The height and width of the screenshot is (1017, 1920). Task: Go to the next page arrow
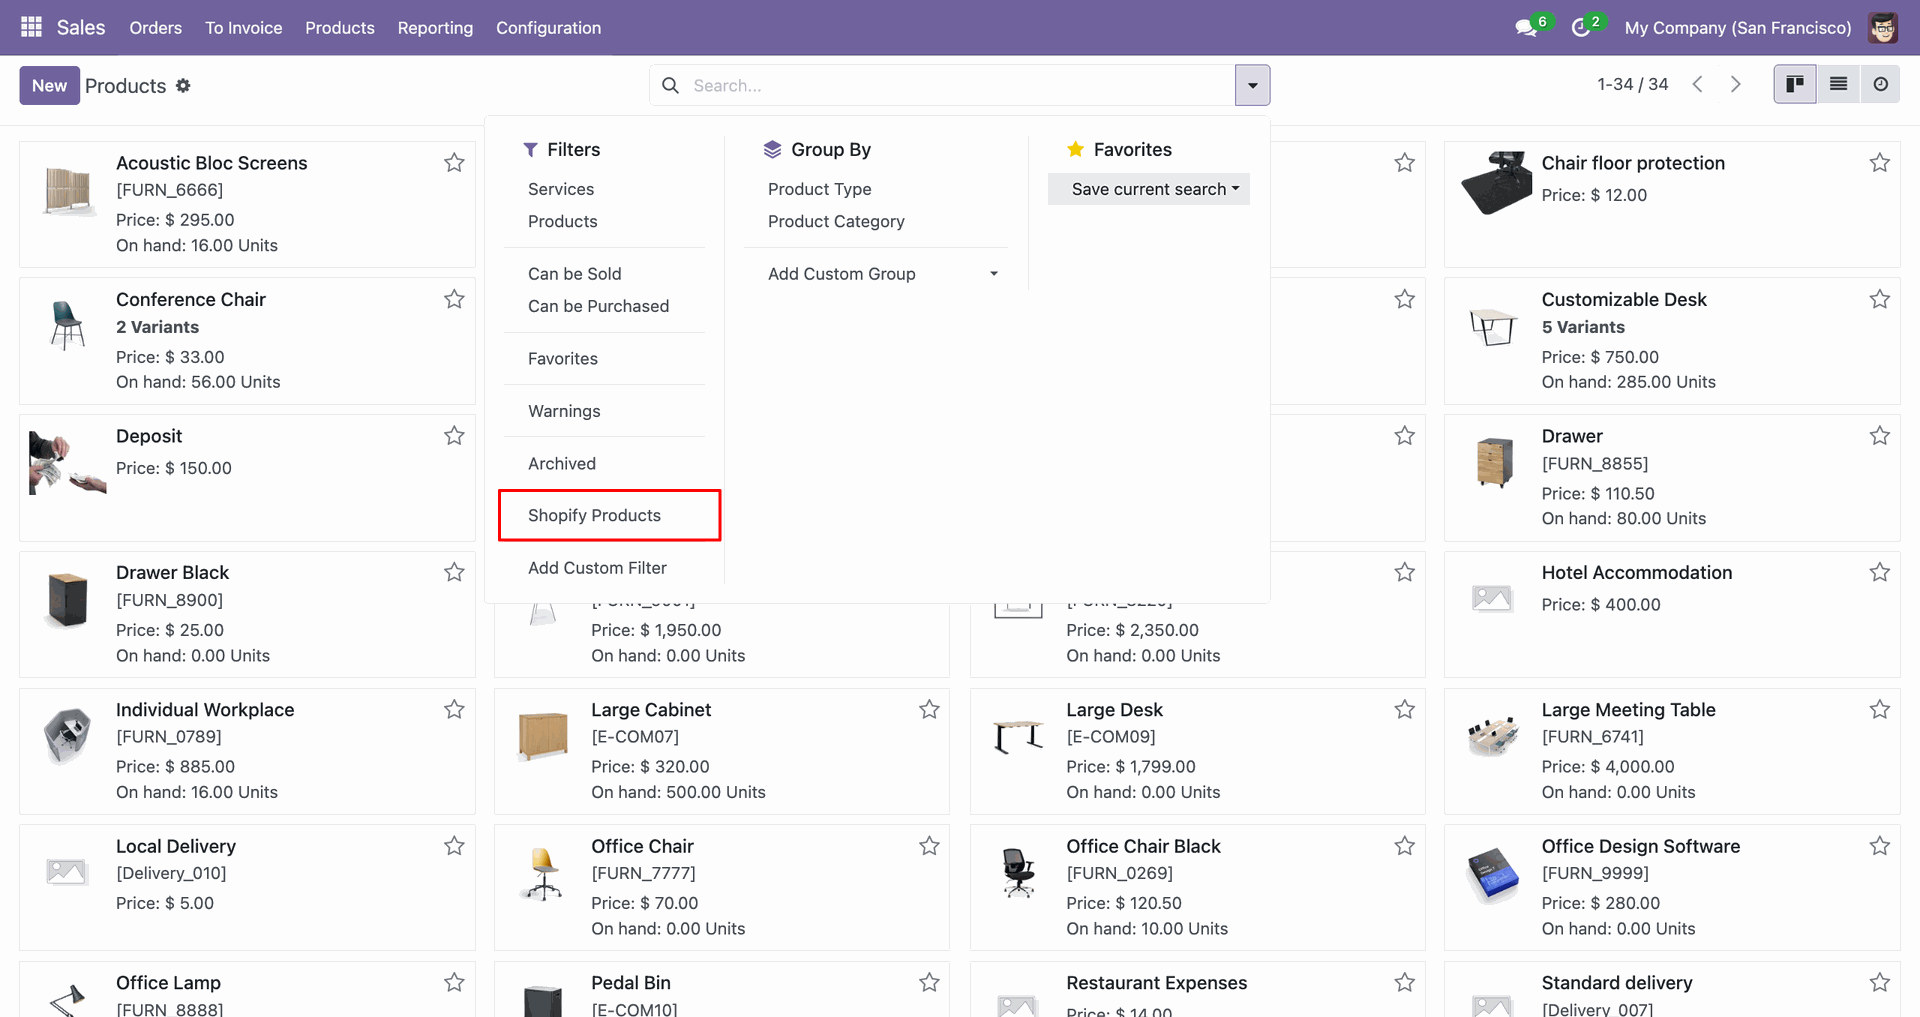point(1736,85)
